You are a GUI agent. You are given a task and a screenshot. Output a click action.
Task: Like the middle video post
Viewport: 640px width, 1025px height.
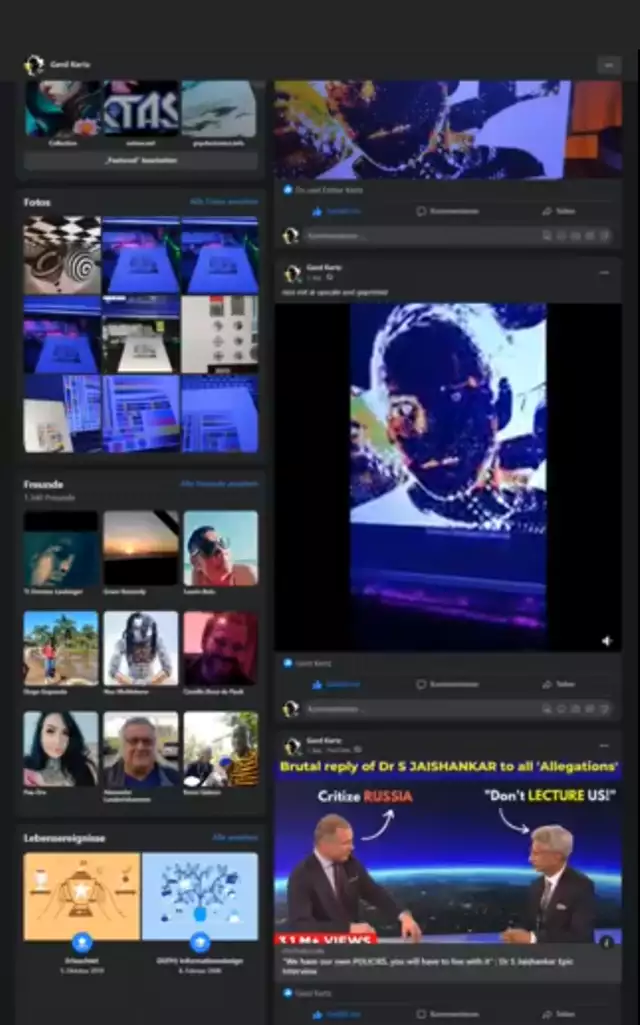[x=336, y=684]
